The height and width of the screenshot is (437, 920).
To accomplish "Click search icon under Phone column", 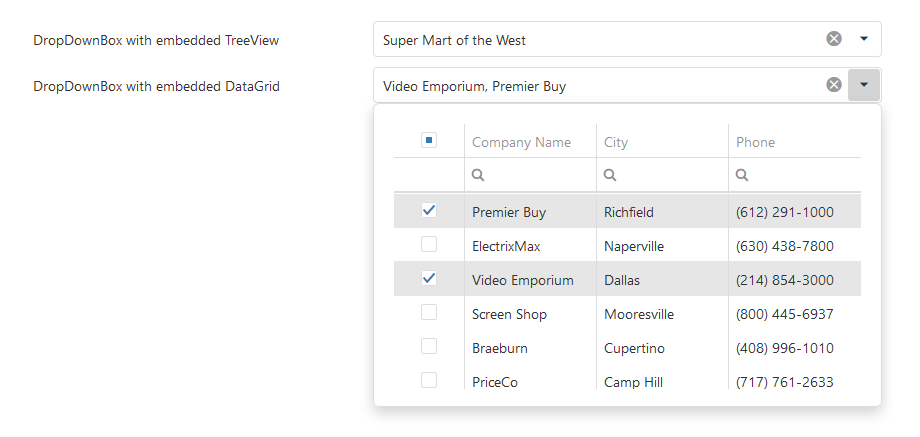I will (x=742, y=175).
